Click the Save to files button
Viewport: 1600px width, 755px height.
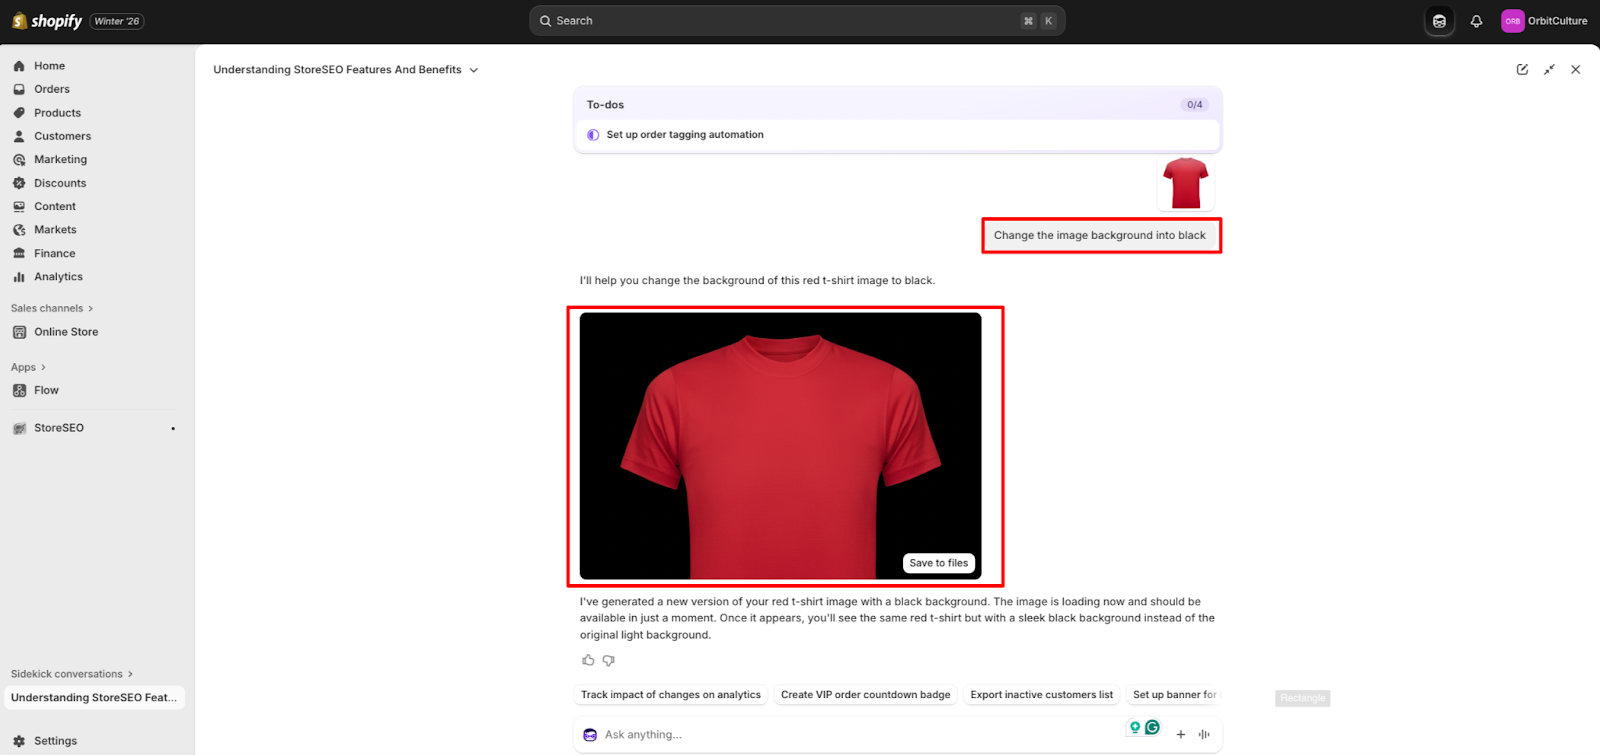click(938, 563)
